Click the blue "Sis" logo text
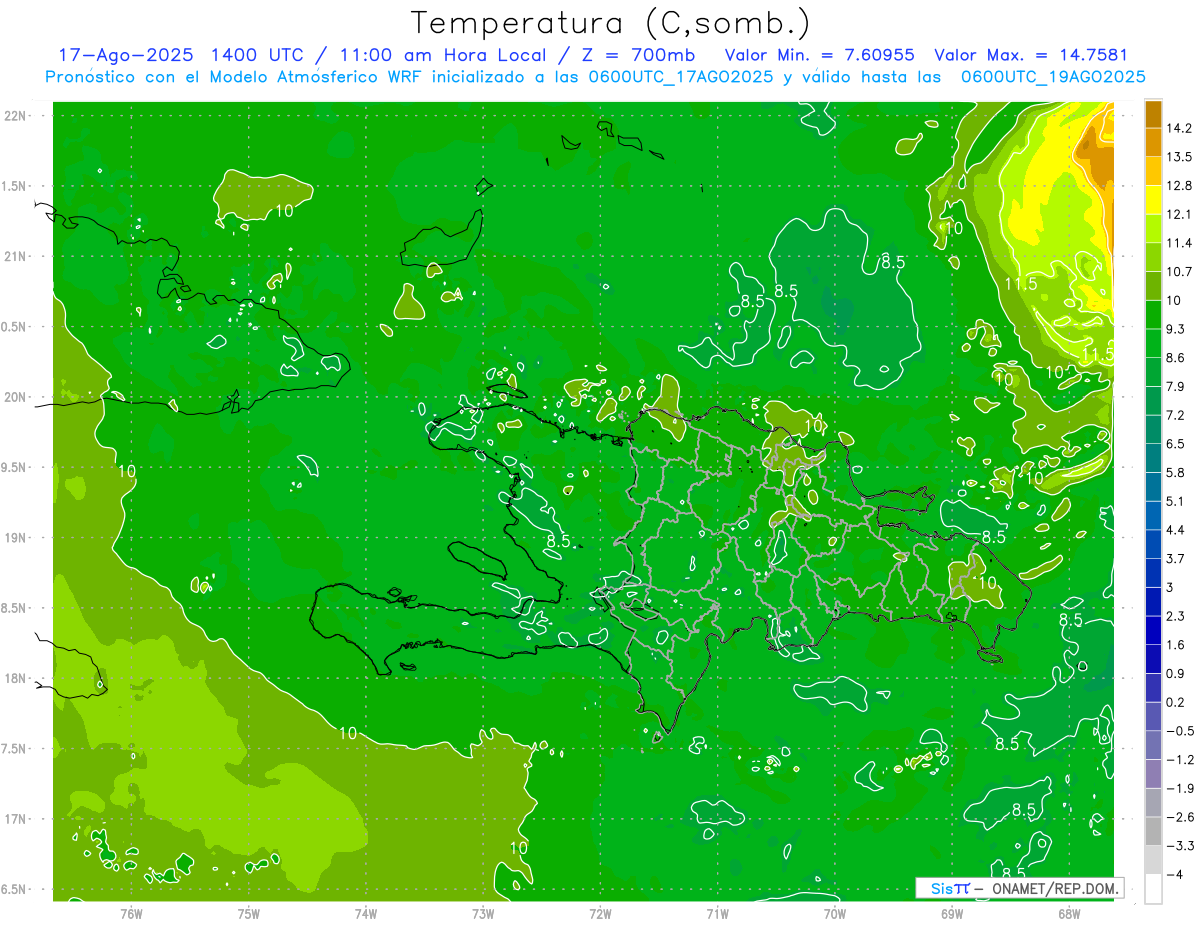 (941, 888)
